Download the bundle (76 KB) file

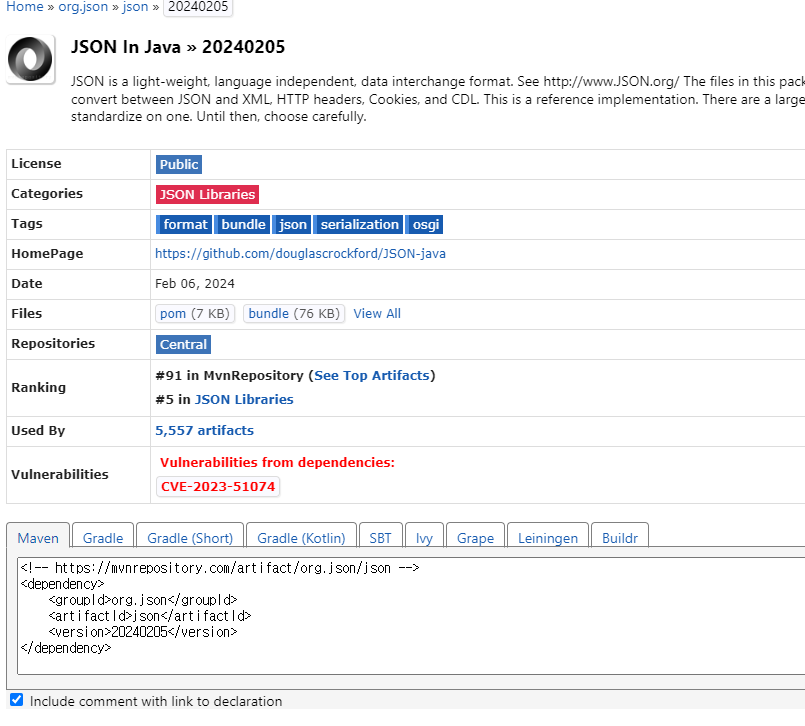294,314
